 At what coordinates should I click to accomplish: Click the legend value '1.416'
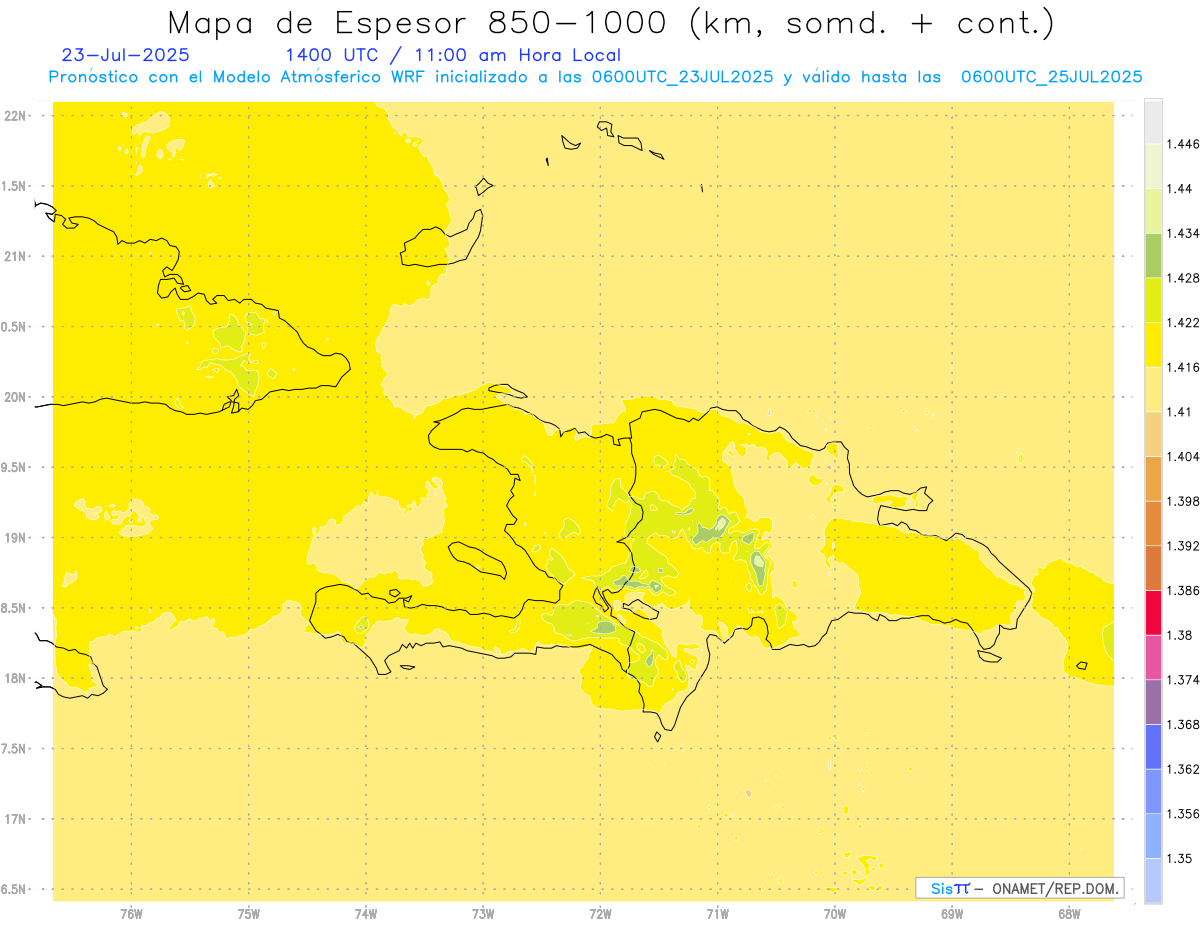click(1183, 367)
